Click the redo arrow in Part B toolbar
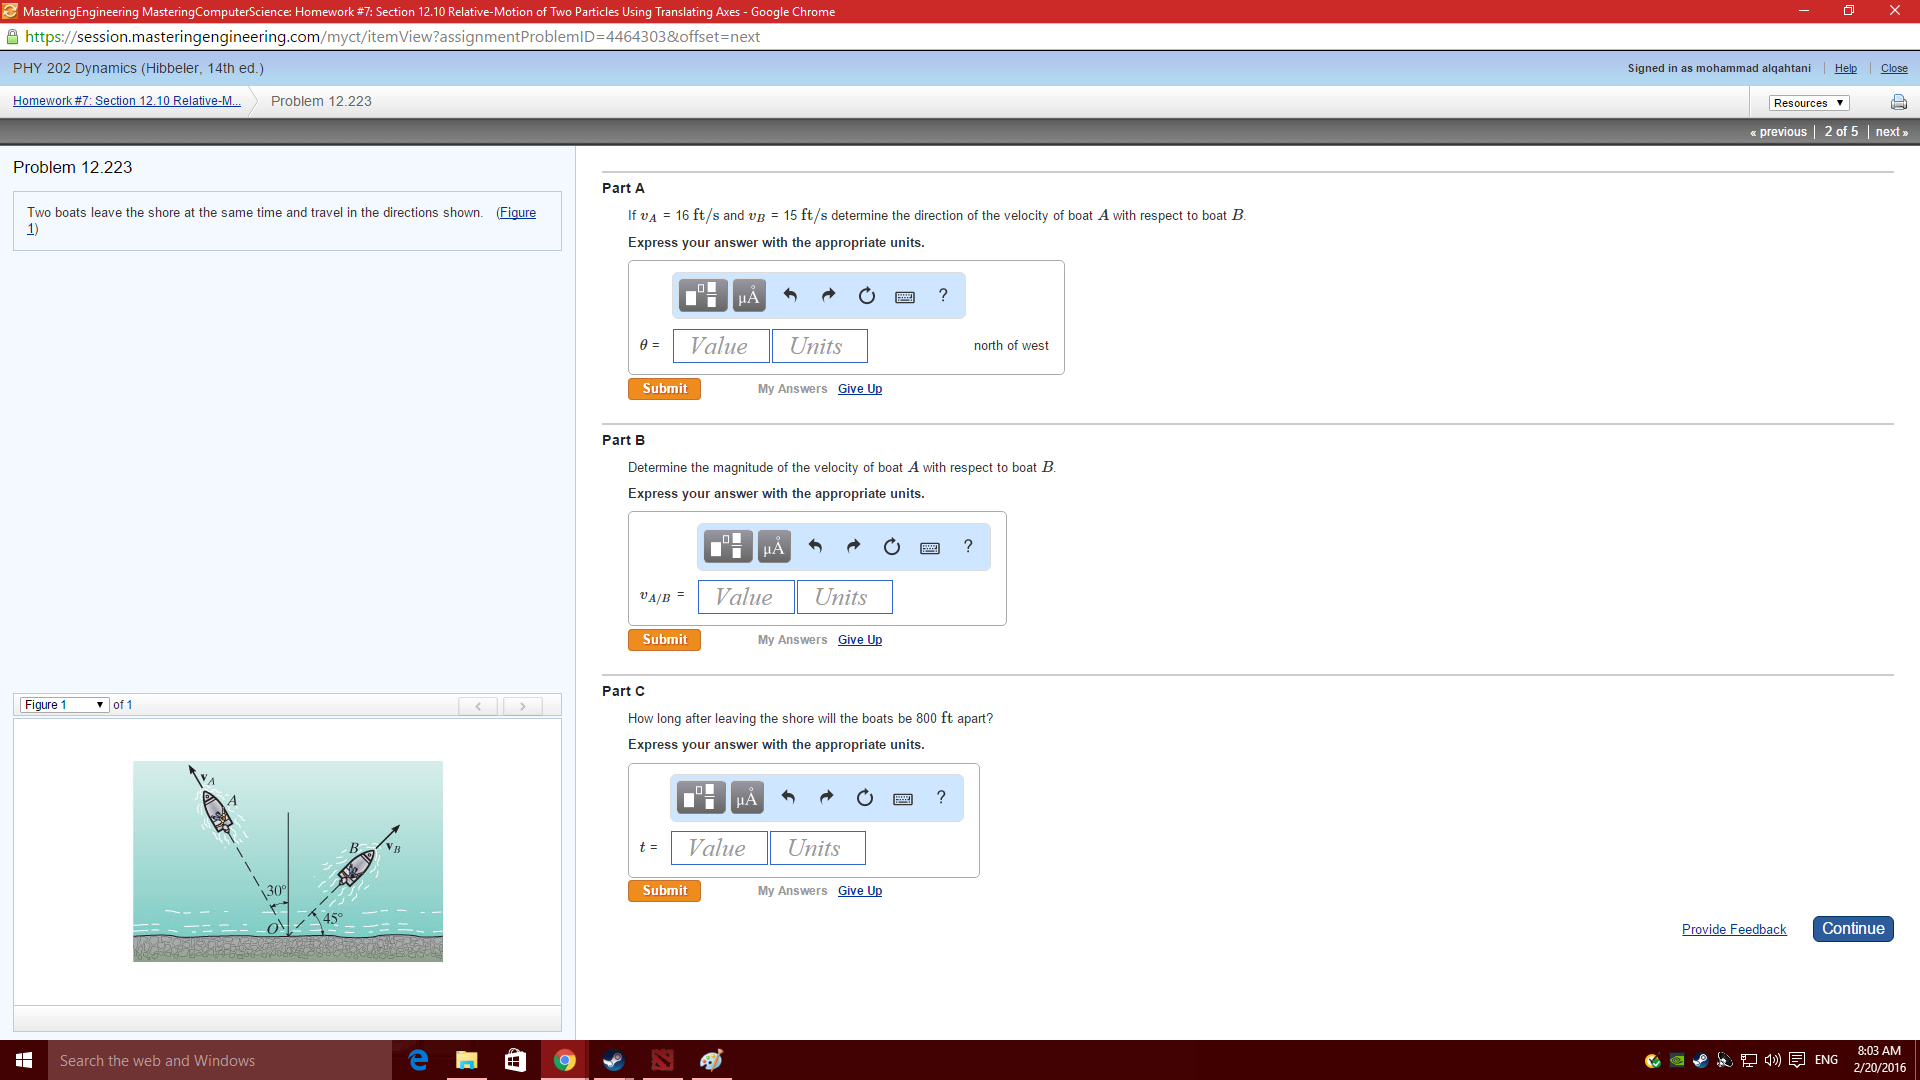 click(x=853, y=547)
